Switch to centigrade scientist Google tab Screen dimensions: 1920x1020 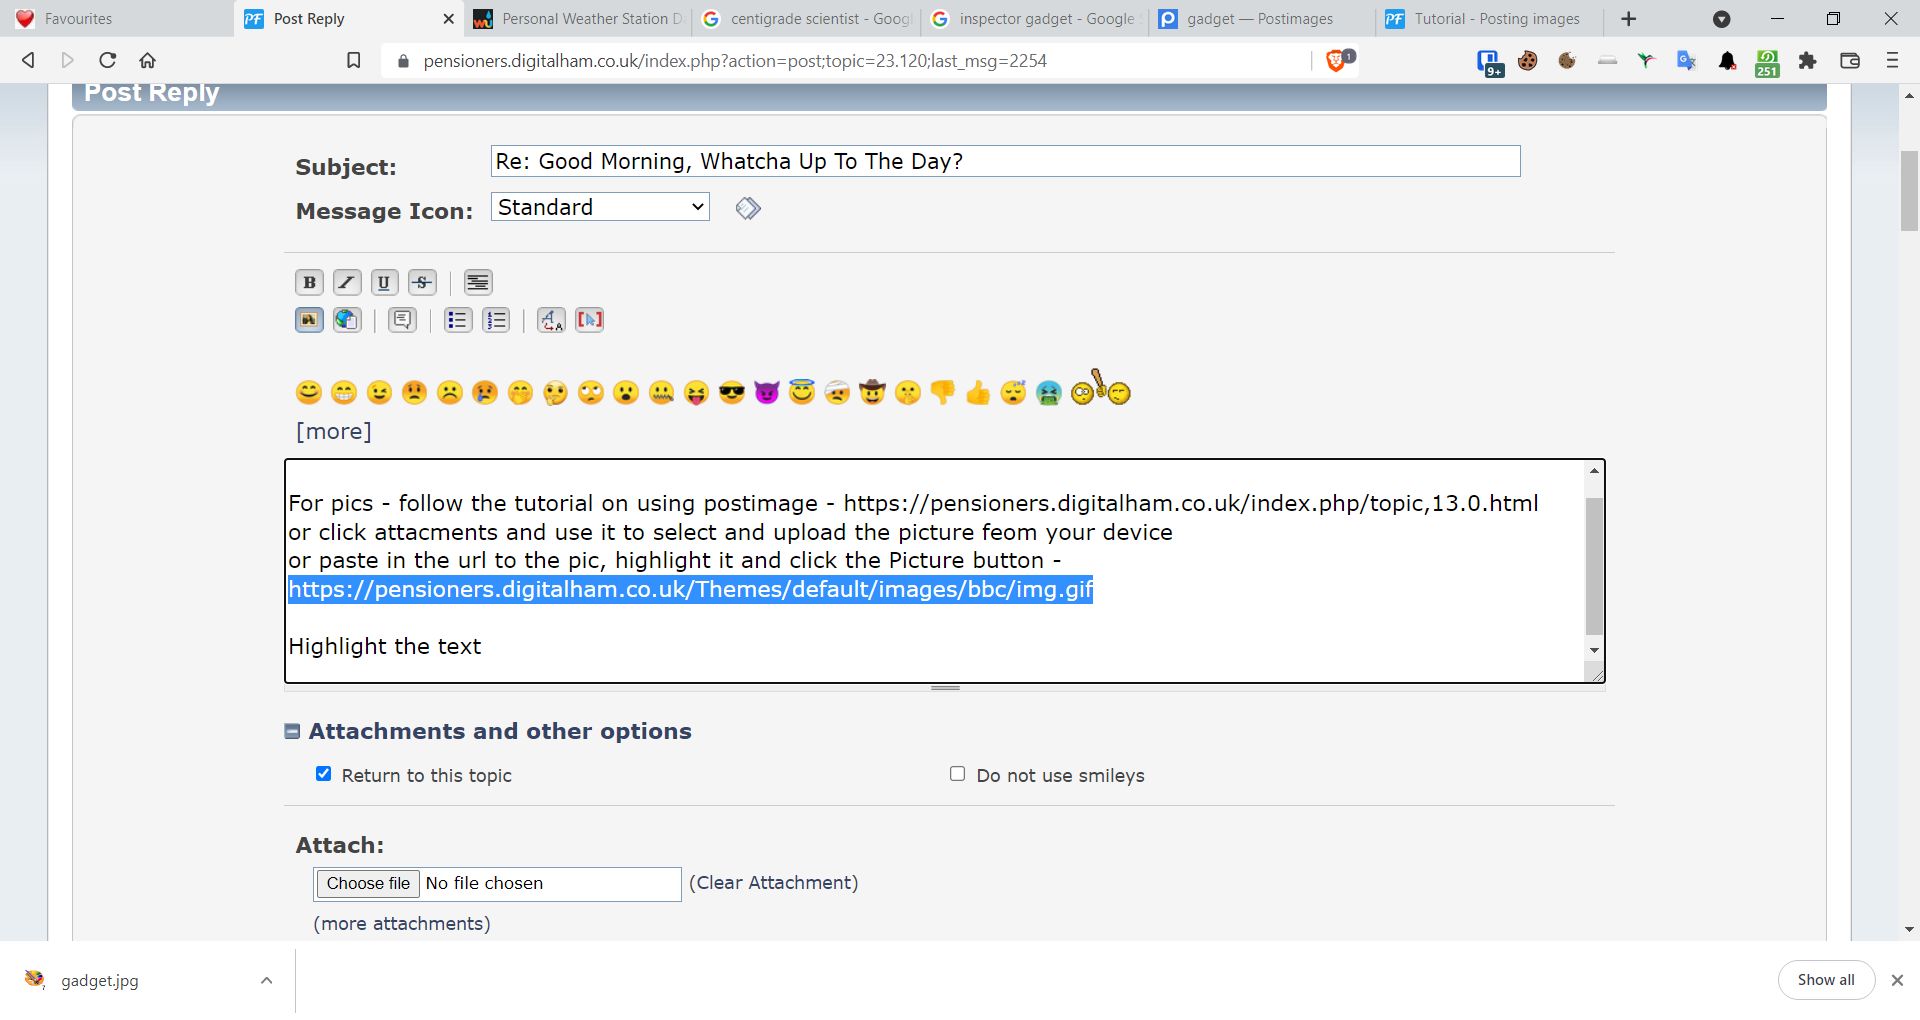point(807,19)
